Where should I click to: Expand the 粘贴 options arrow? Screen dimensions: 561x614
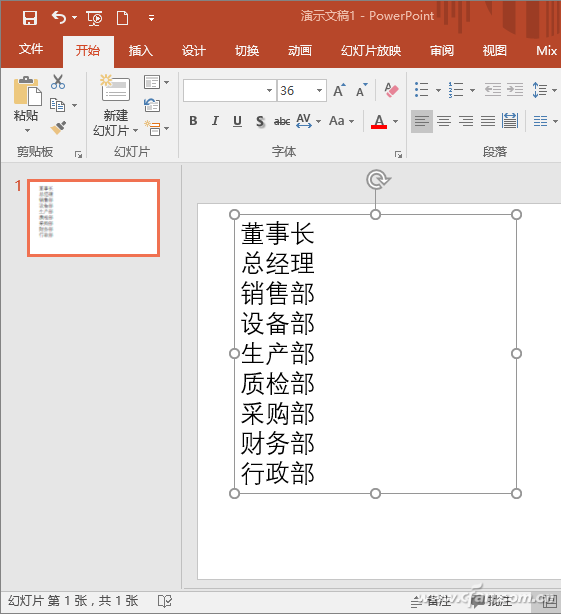pyautogui.click(x=27, y=130)
